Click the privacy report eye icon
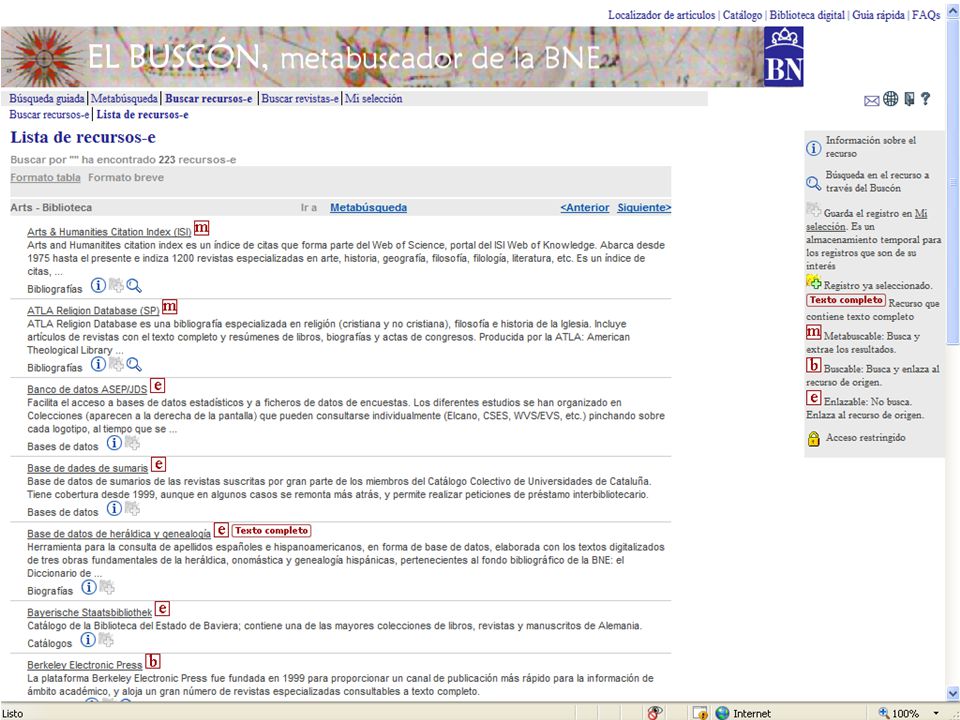The height and width of the screenshot is (720, 960). click(x=655, y=713)
